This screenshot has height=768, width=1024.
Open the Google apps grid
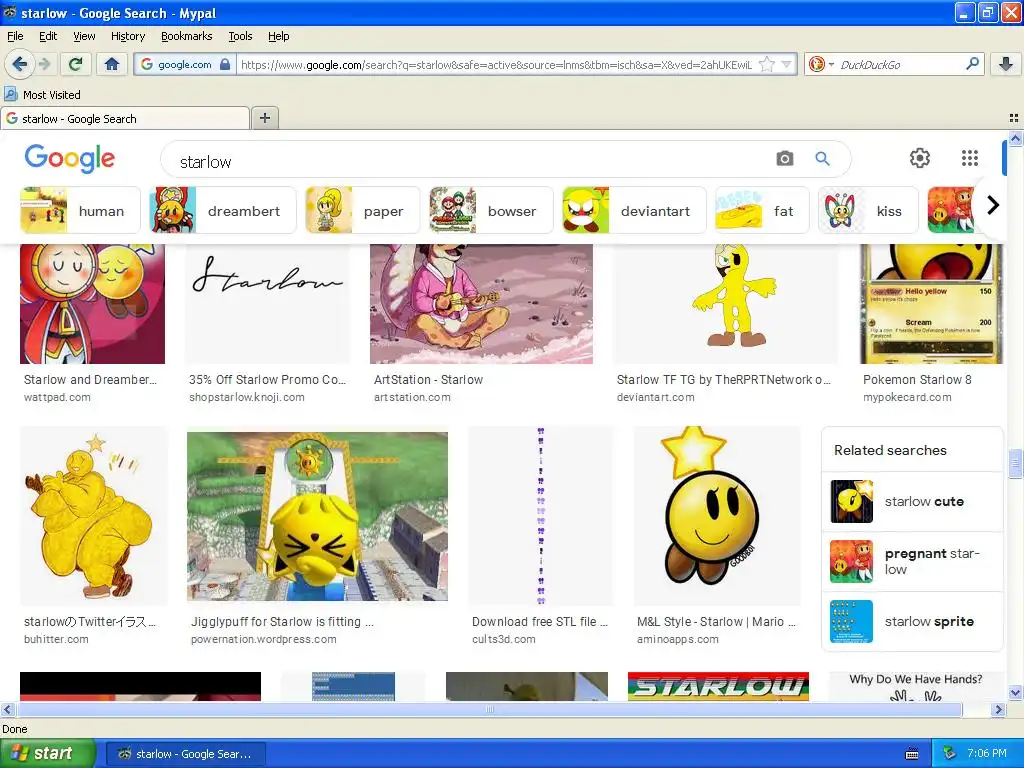click(x=970, y=157)
